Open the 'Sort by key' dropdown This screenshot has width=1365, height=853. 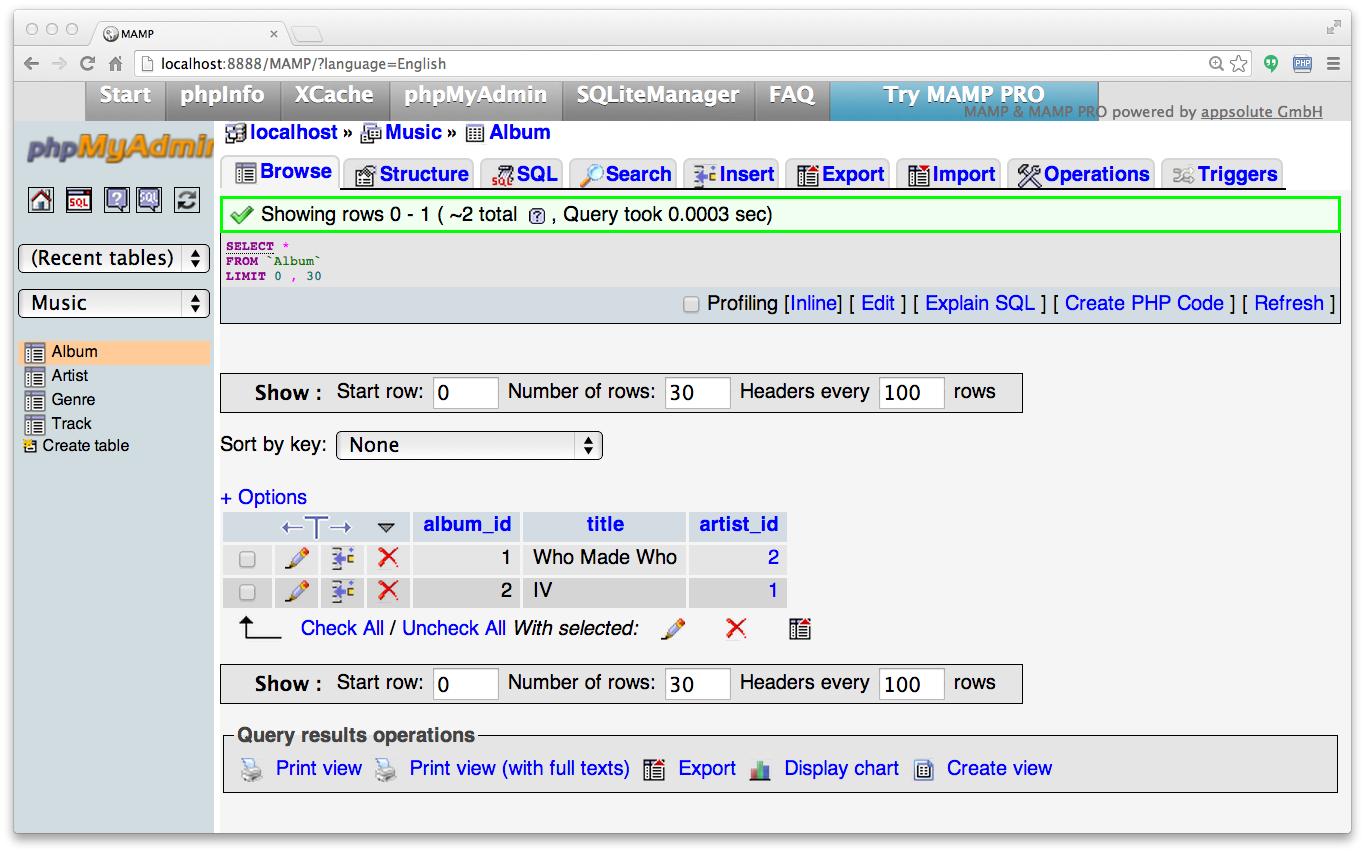pos(470,445)
